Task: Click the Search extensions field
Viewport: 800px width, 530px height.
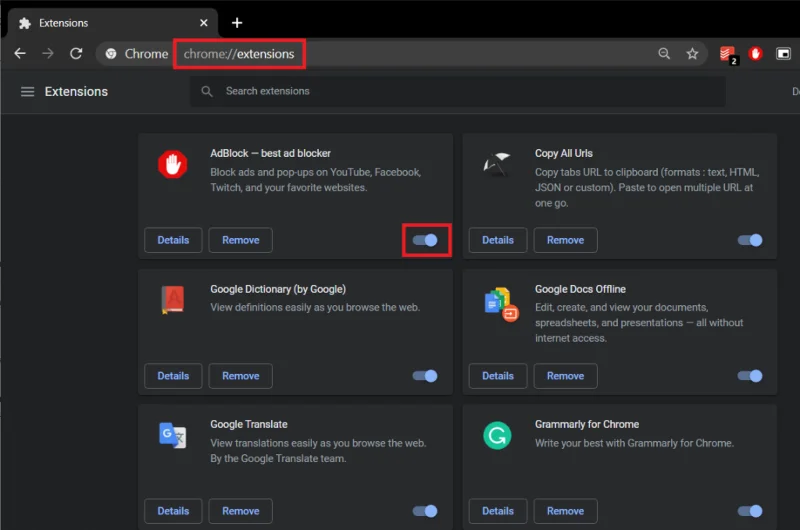Action: pos(458,91)
